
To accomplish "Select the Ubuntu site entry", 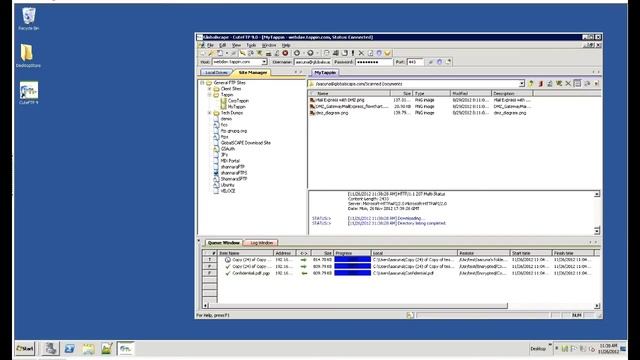I will click(x=228, y=185).
